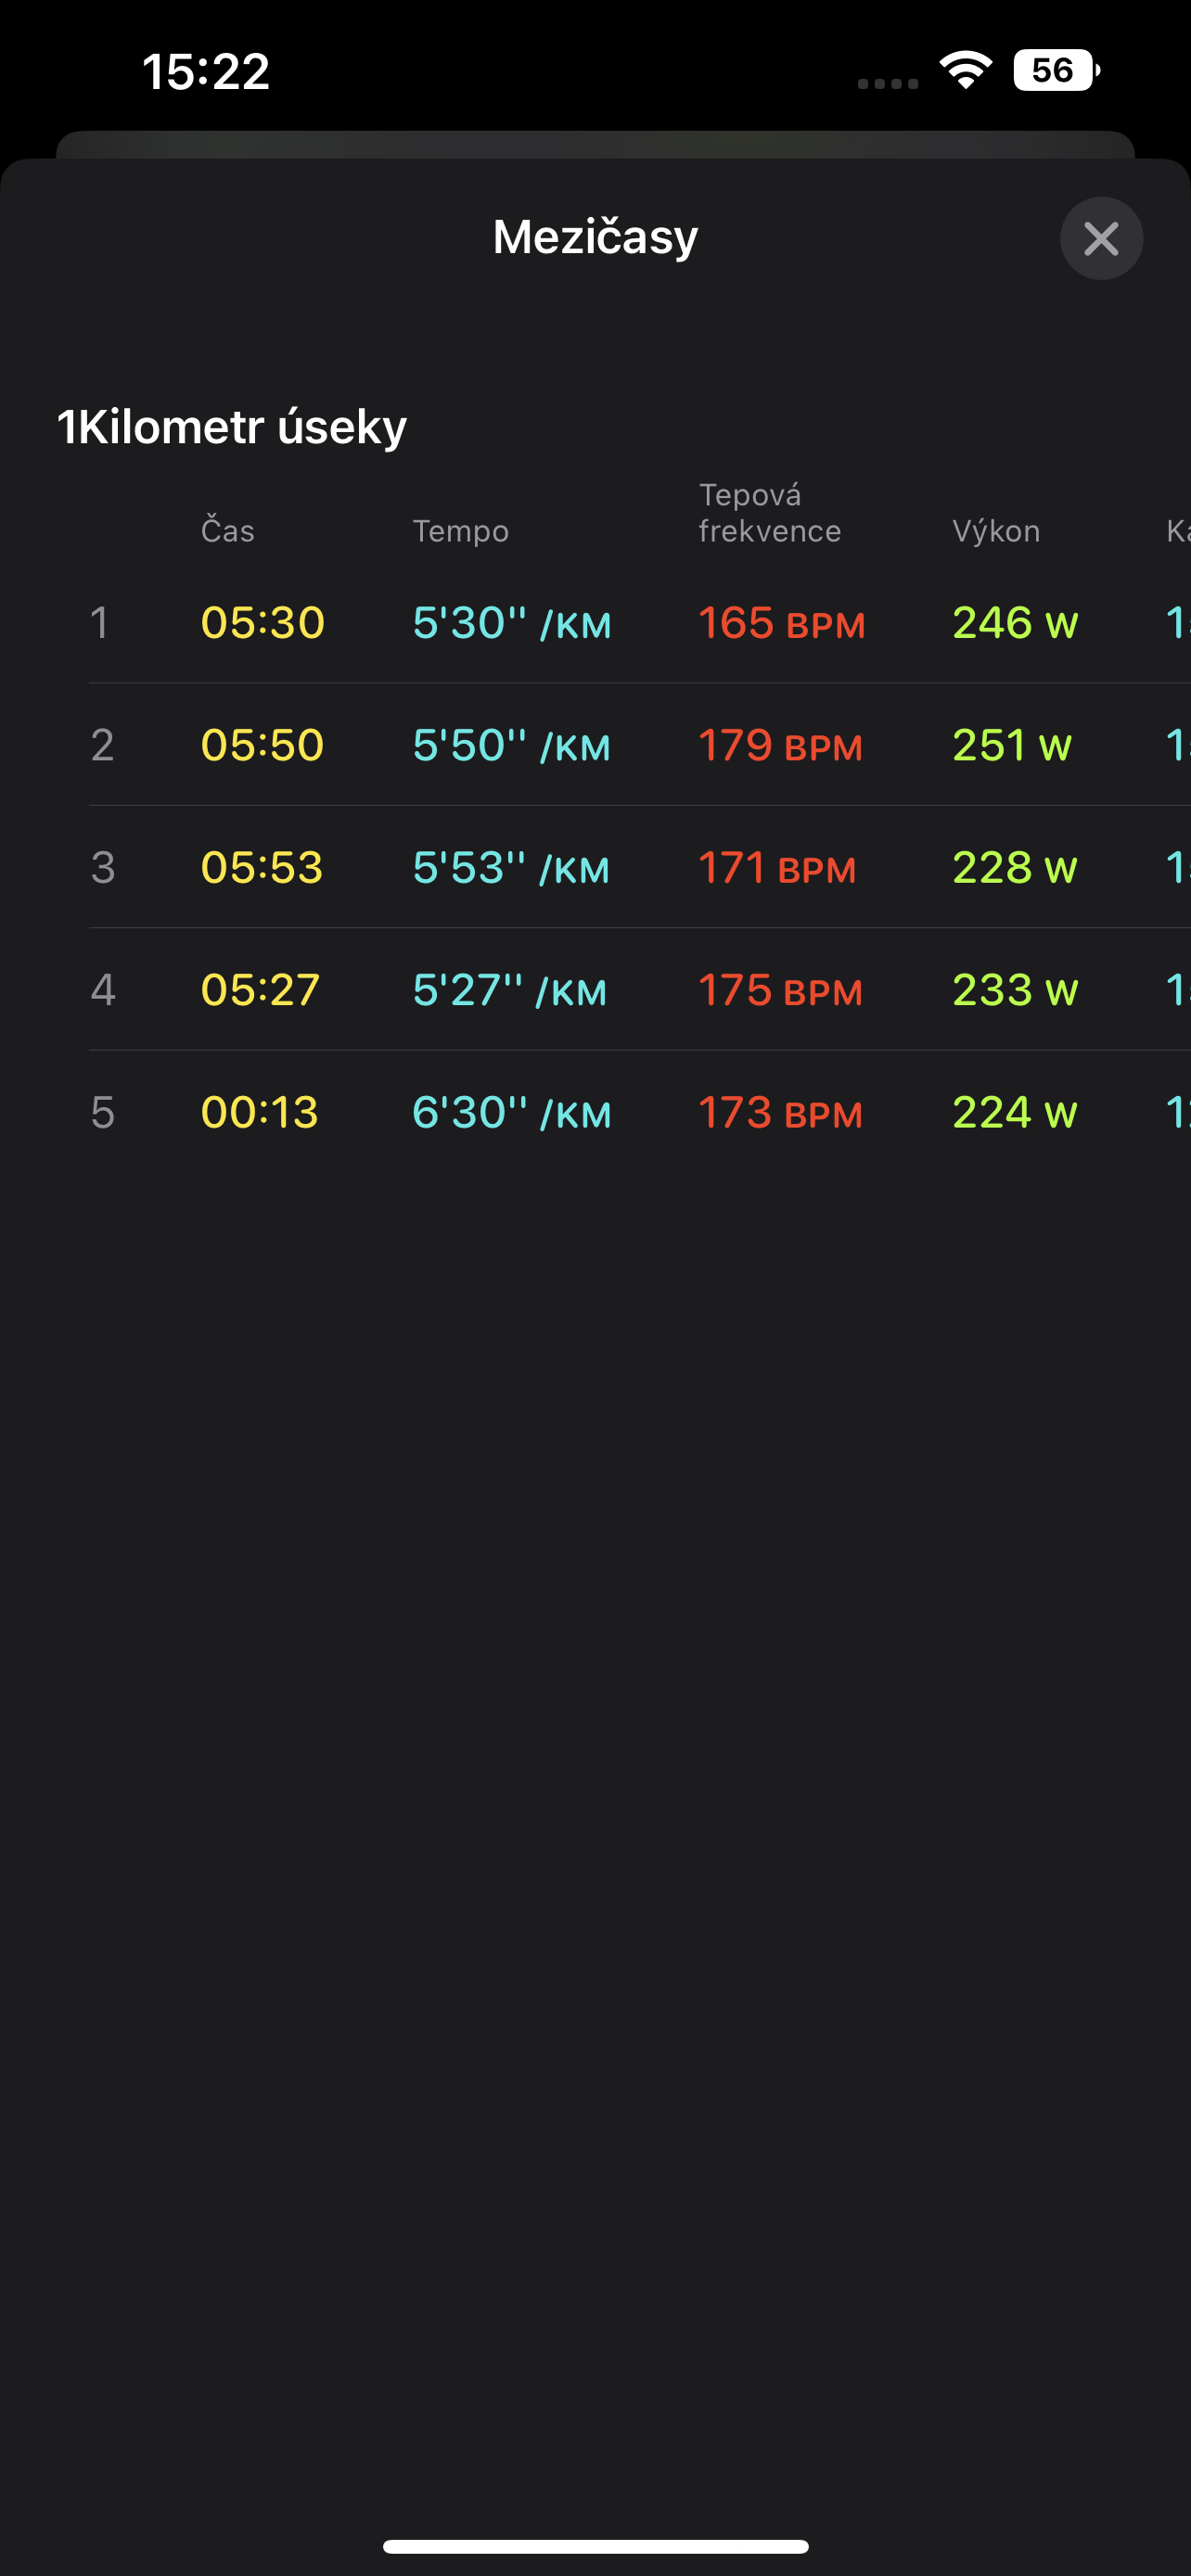Tap split 5 power 224 W
Viewport: 1191px width, 2576px height.
coord(1015,1112)
